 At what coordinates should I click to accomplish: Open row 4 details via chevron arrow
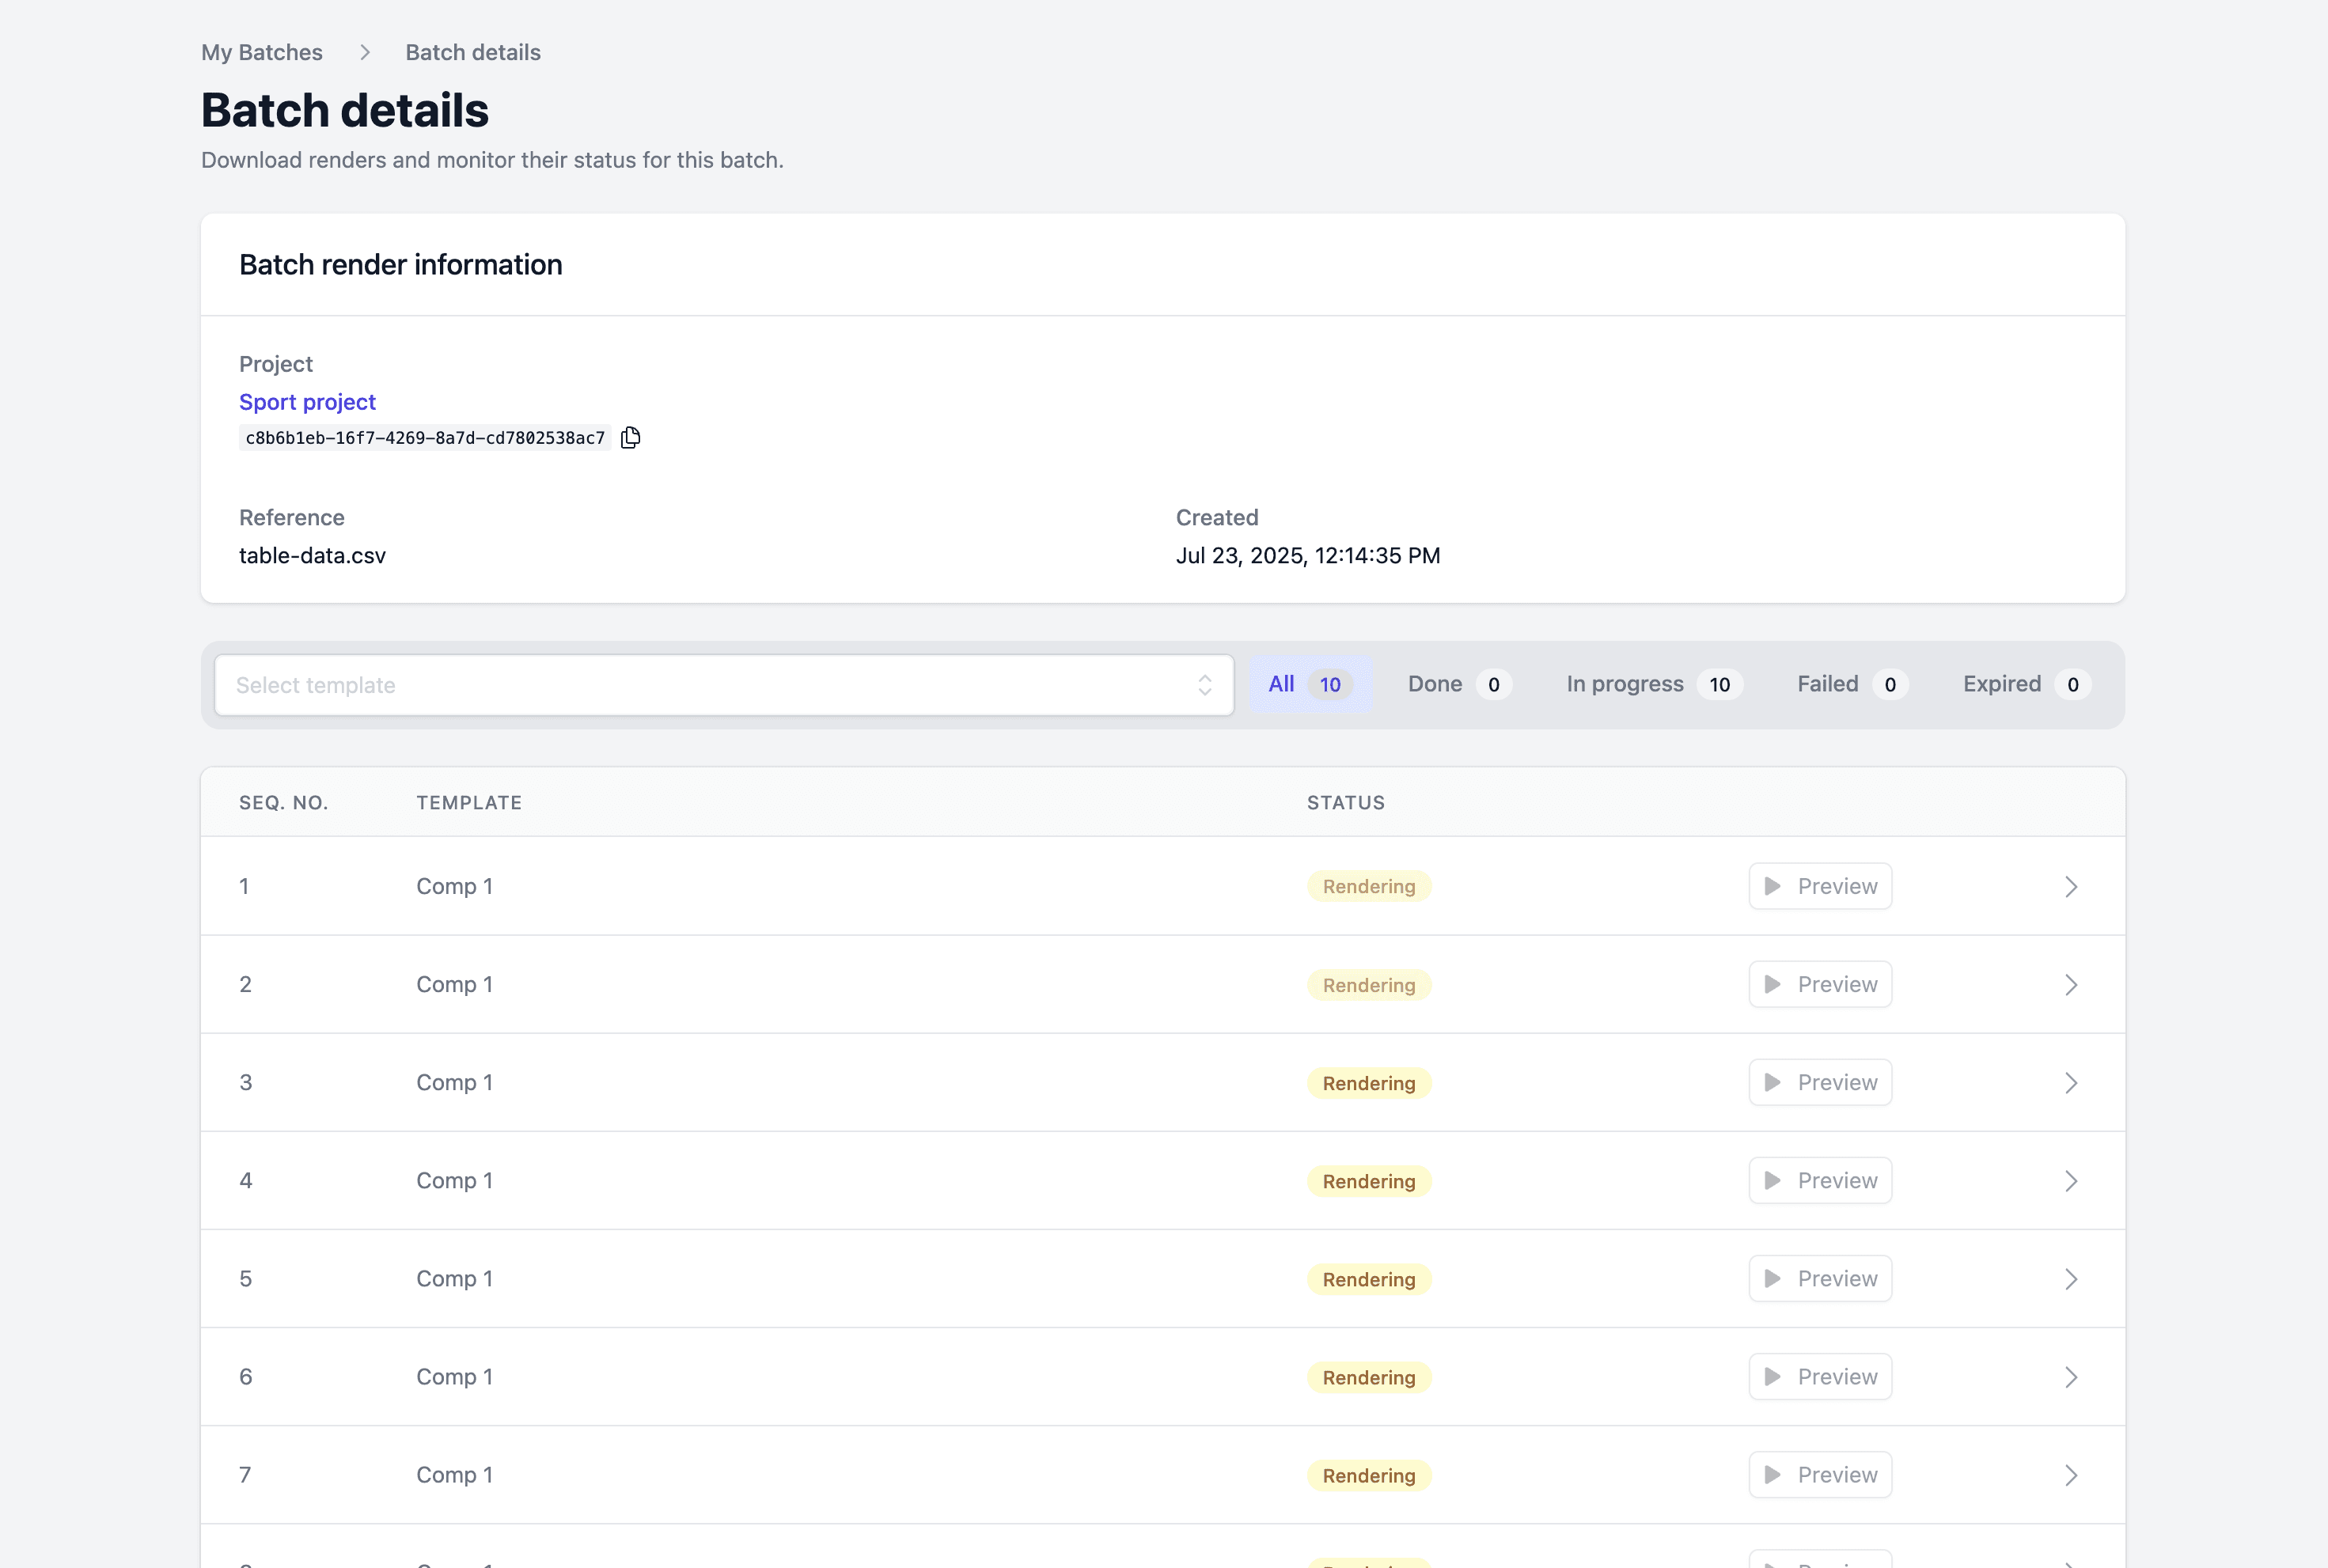(2071, 1181)
